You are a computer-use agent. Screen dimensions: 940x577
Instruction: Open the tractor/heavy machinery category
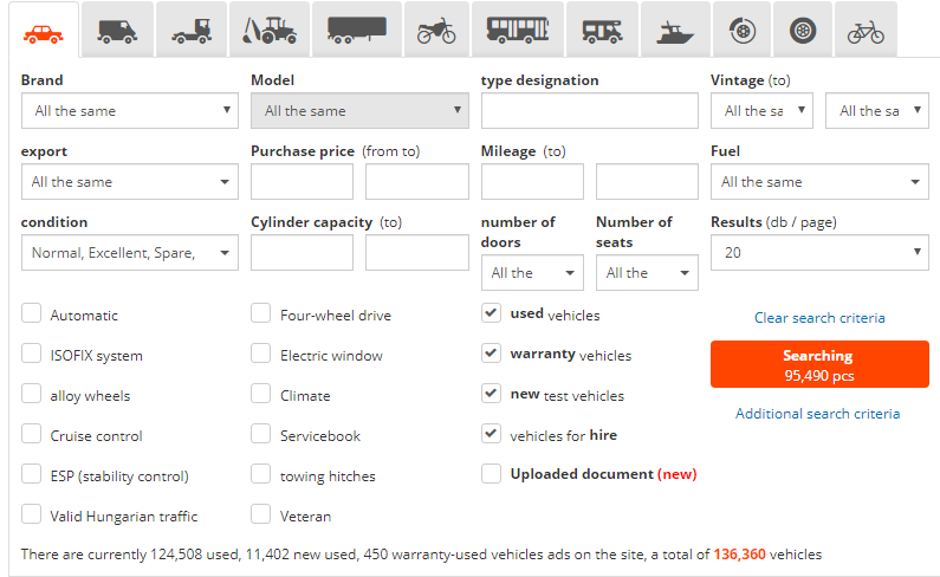click(270, 27)
